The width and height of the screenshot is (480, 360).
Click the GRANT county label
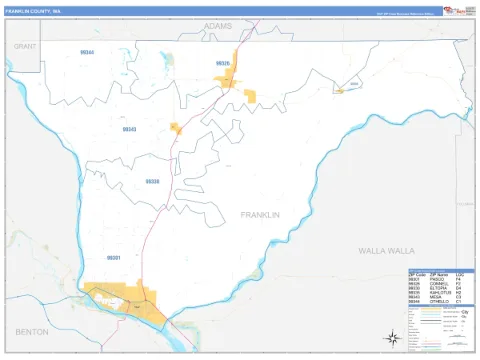pos(25,46)
